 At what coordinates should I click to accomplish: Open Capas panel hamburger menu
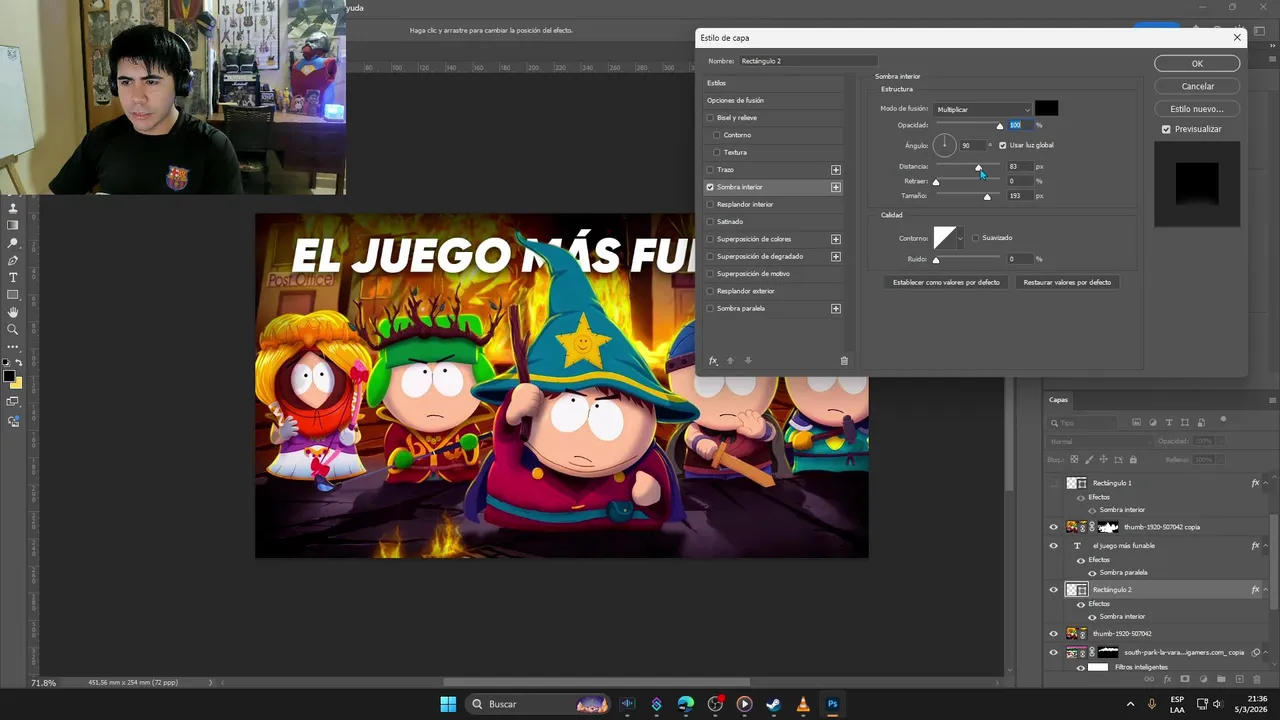coord(1272,400)
